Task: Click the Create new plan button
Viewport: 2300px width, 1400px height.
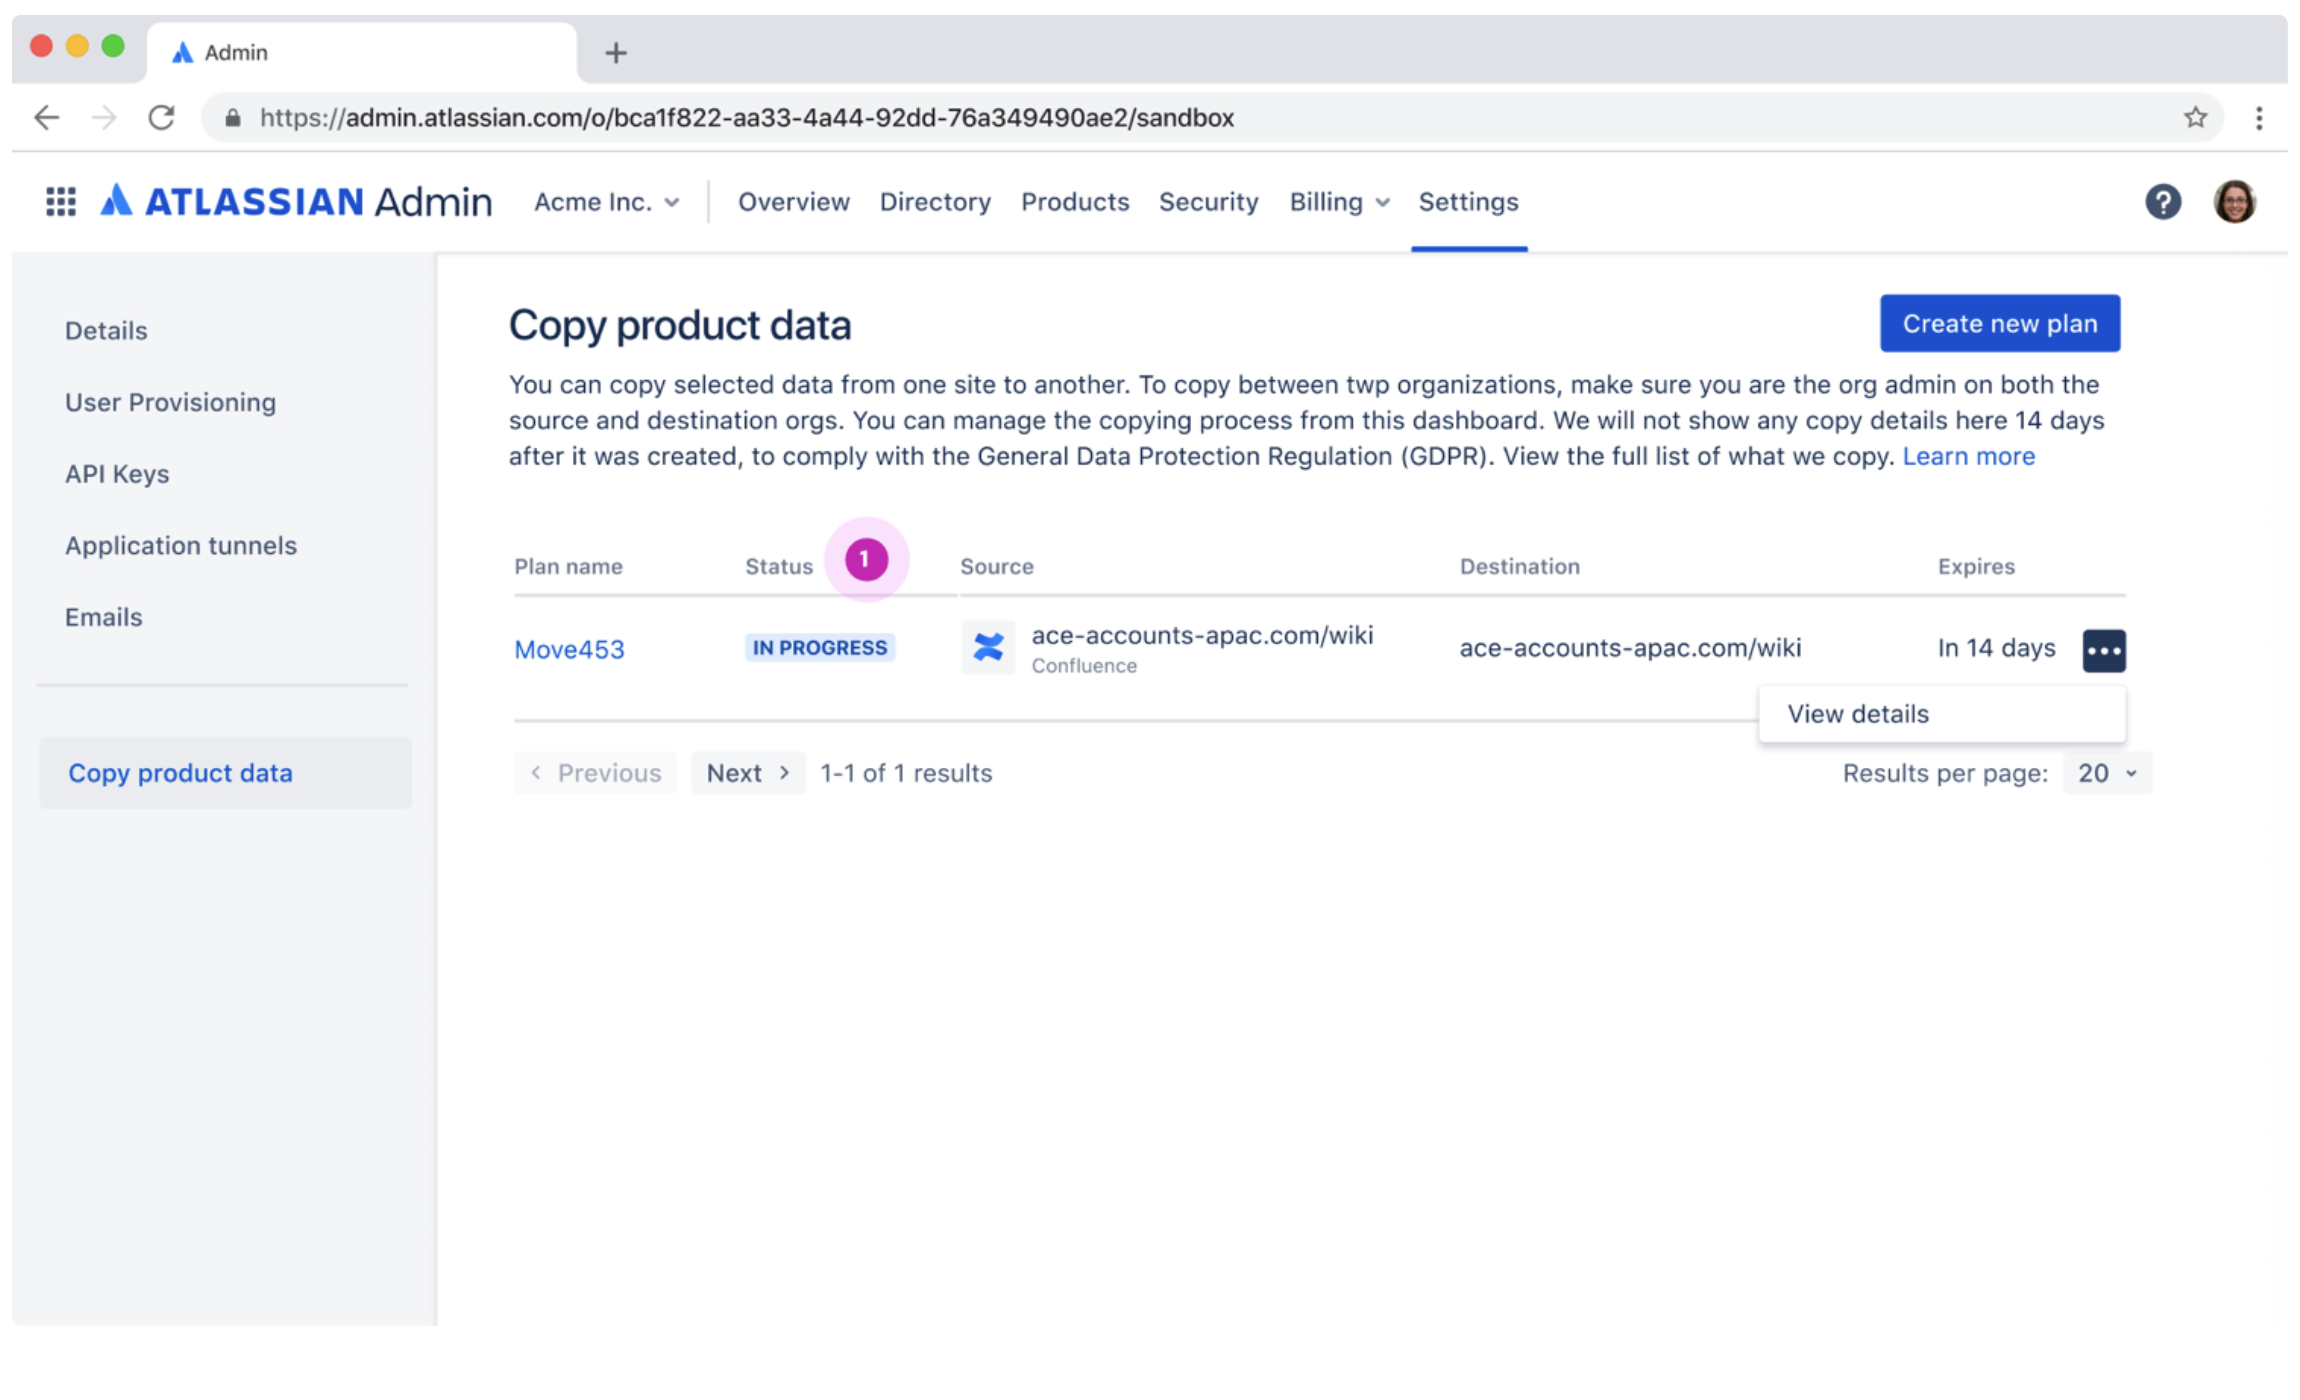Action: pos(1999,323)
